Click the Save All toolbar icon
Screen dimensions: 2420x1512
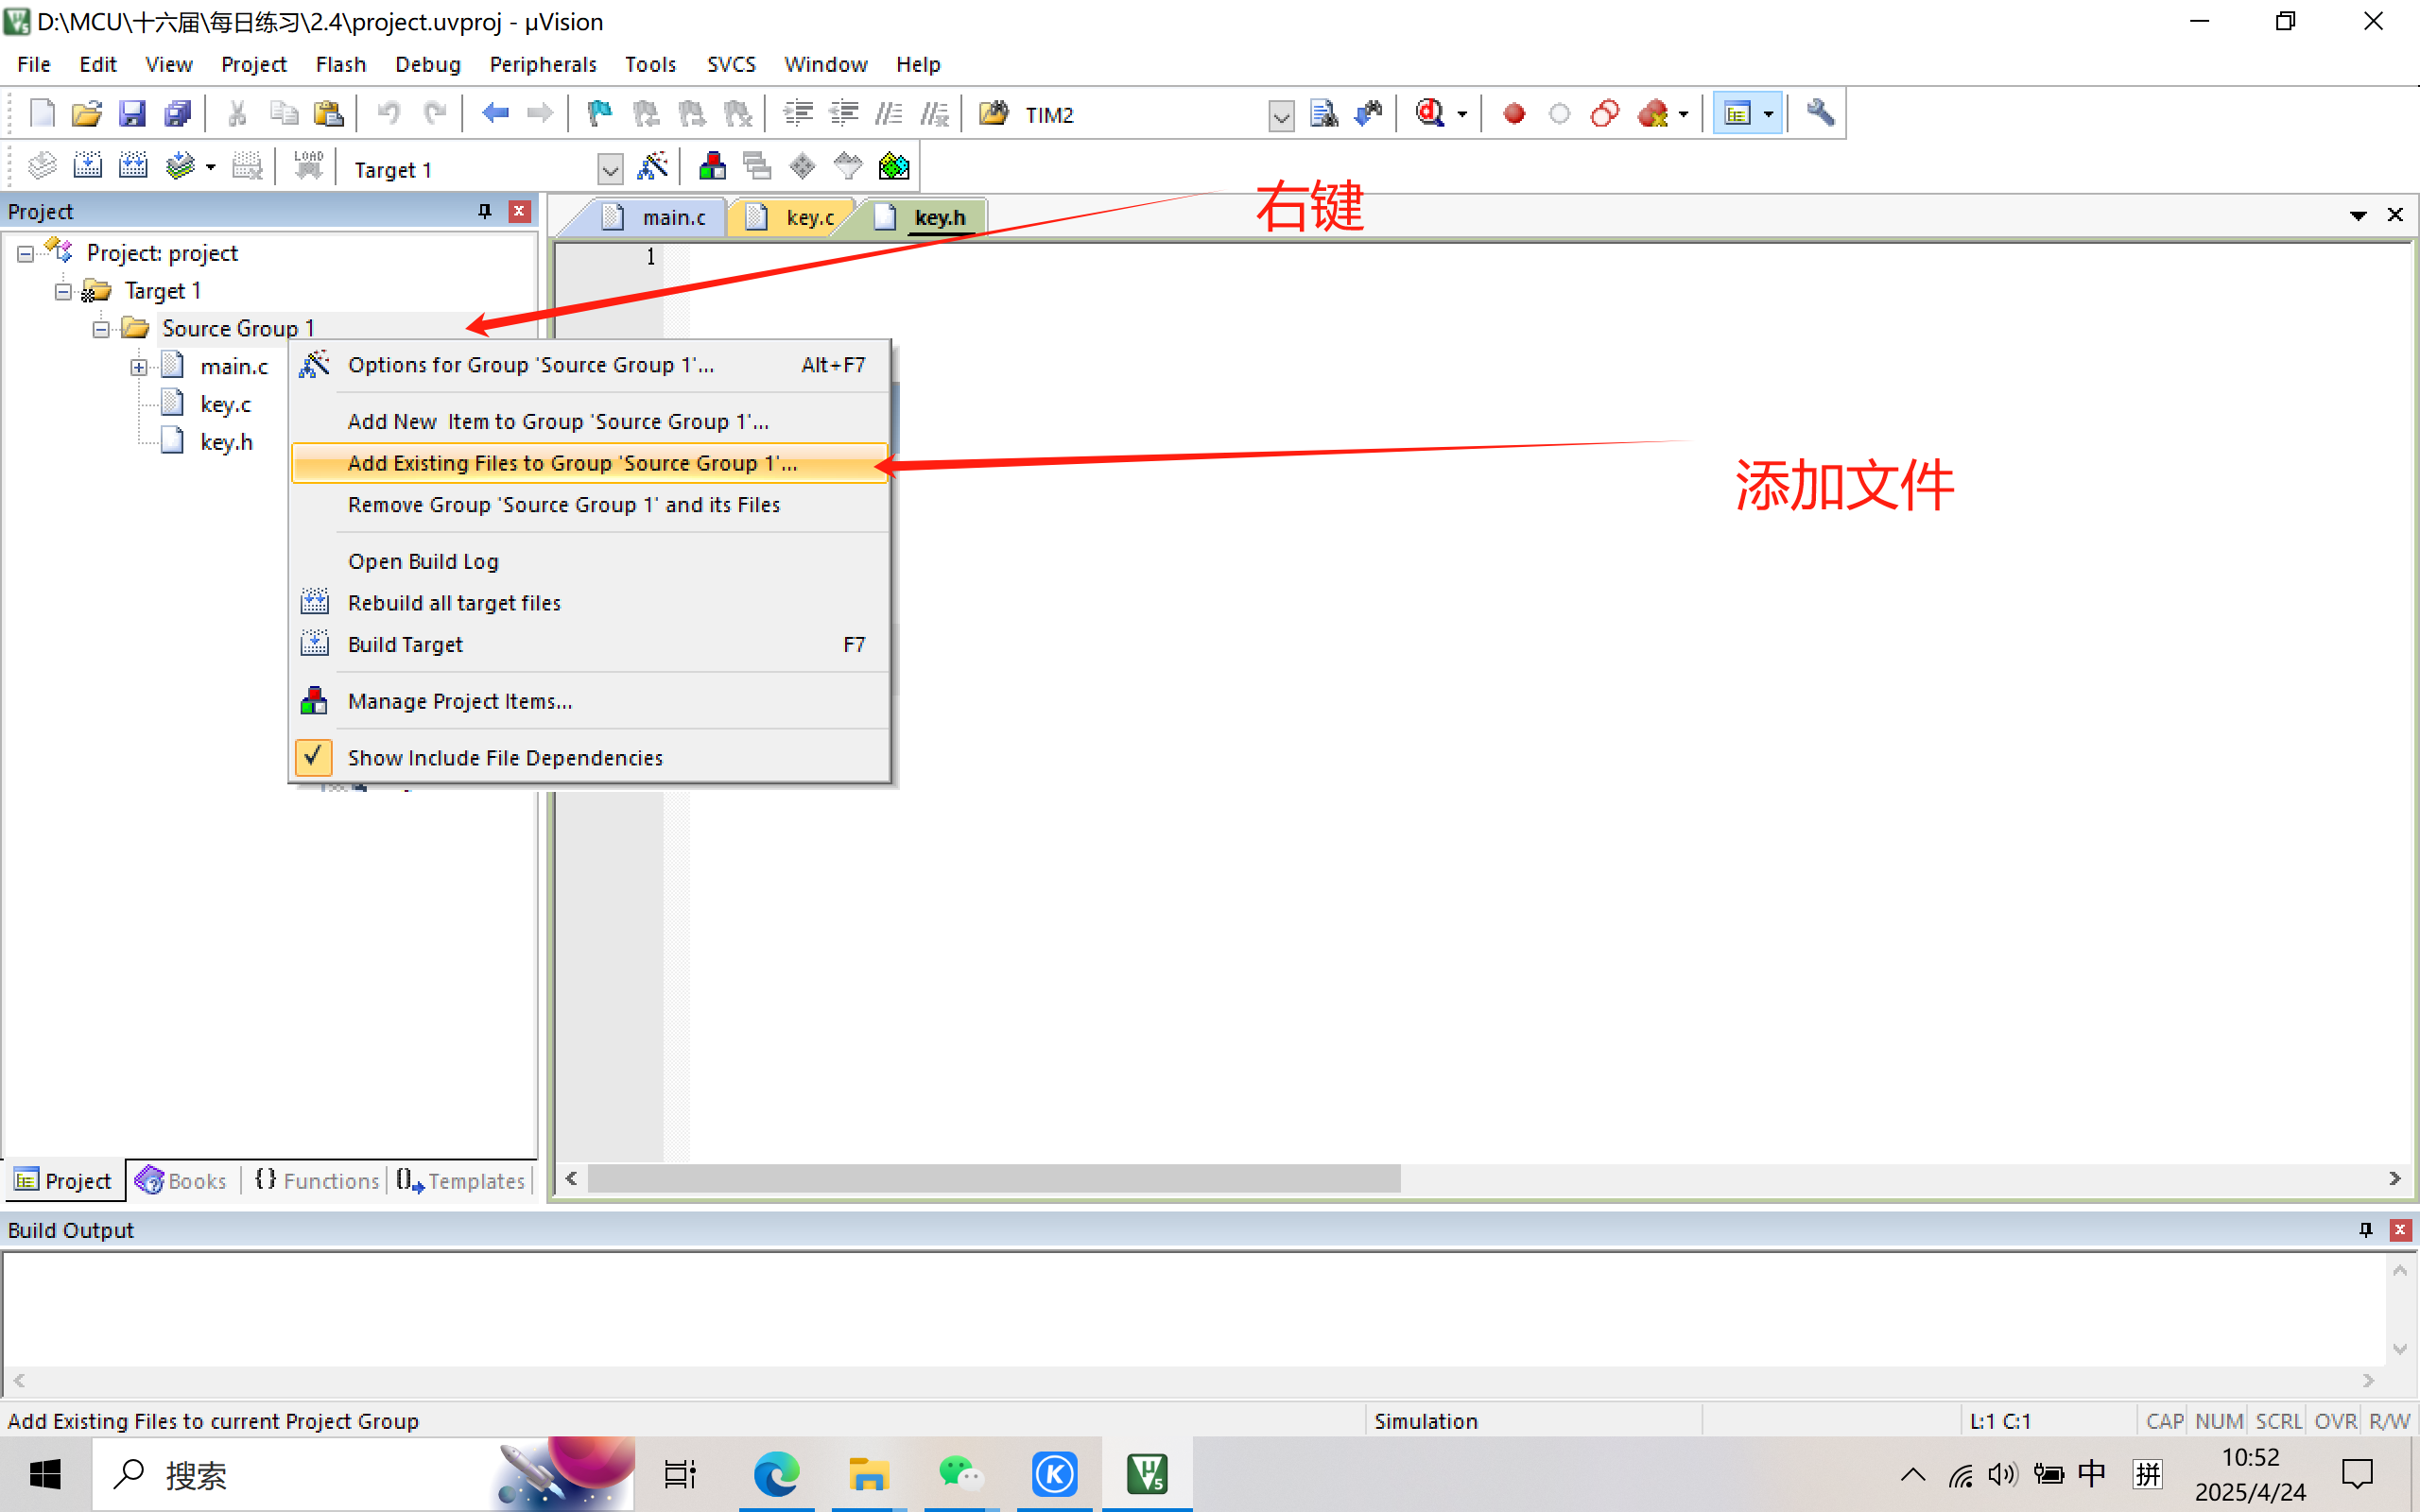(x=178, y=114)
